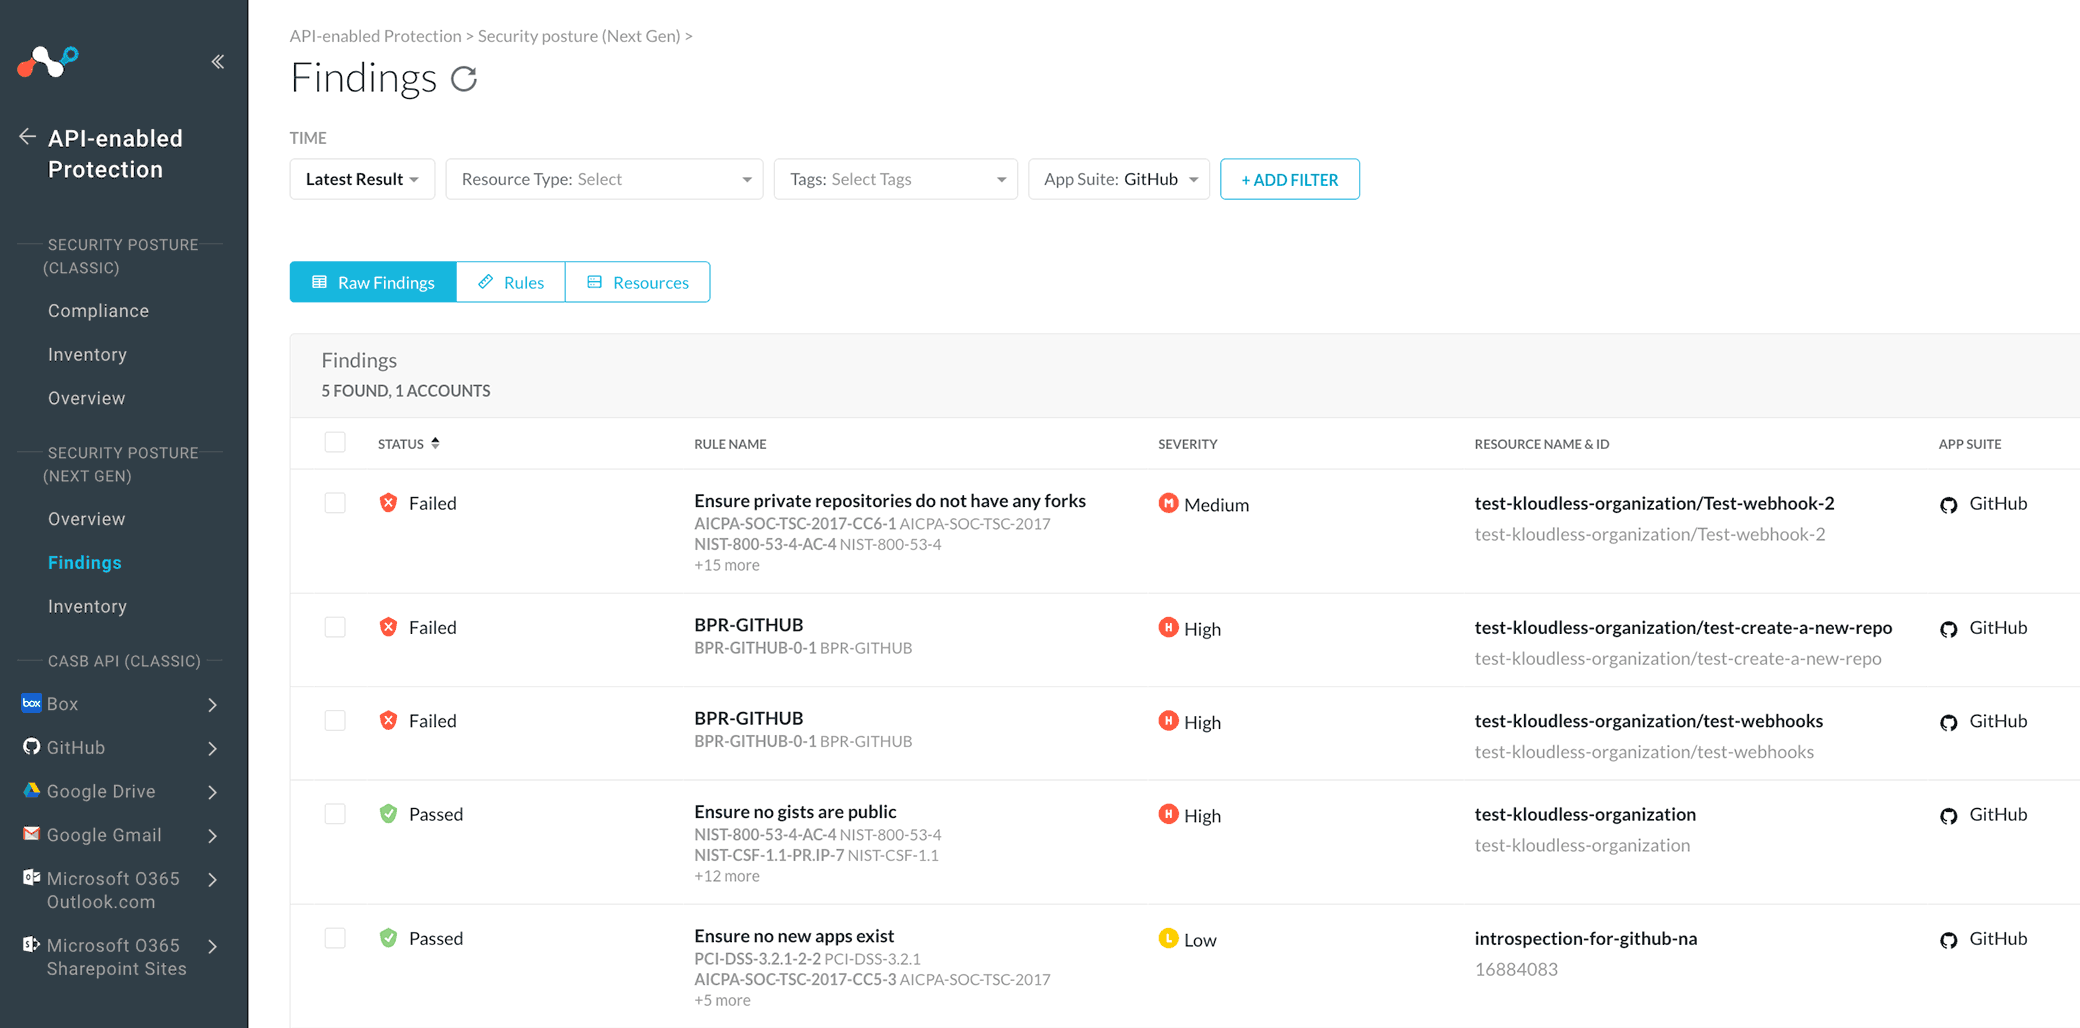The image size is (2080, 1028).
Task: Click the refresh icon next to Findings title
Action: [464, 78]
